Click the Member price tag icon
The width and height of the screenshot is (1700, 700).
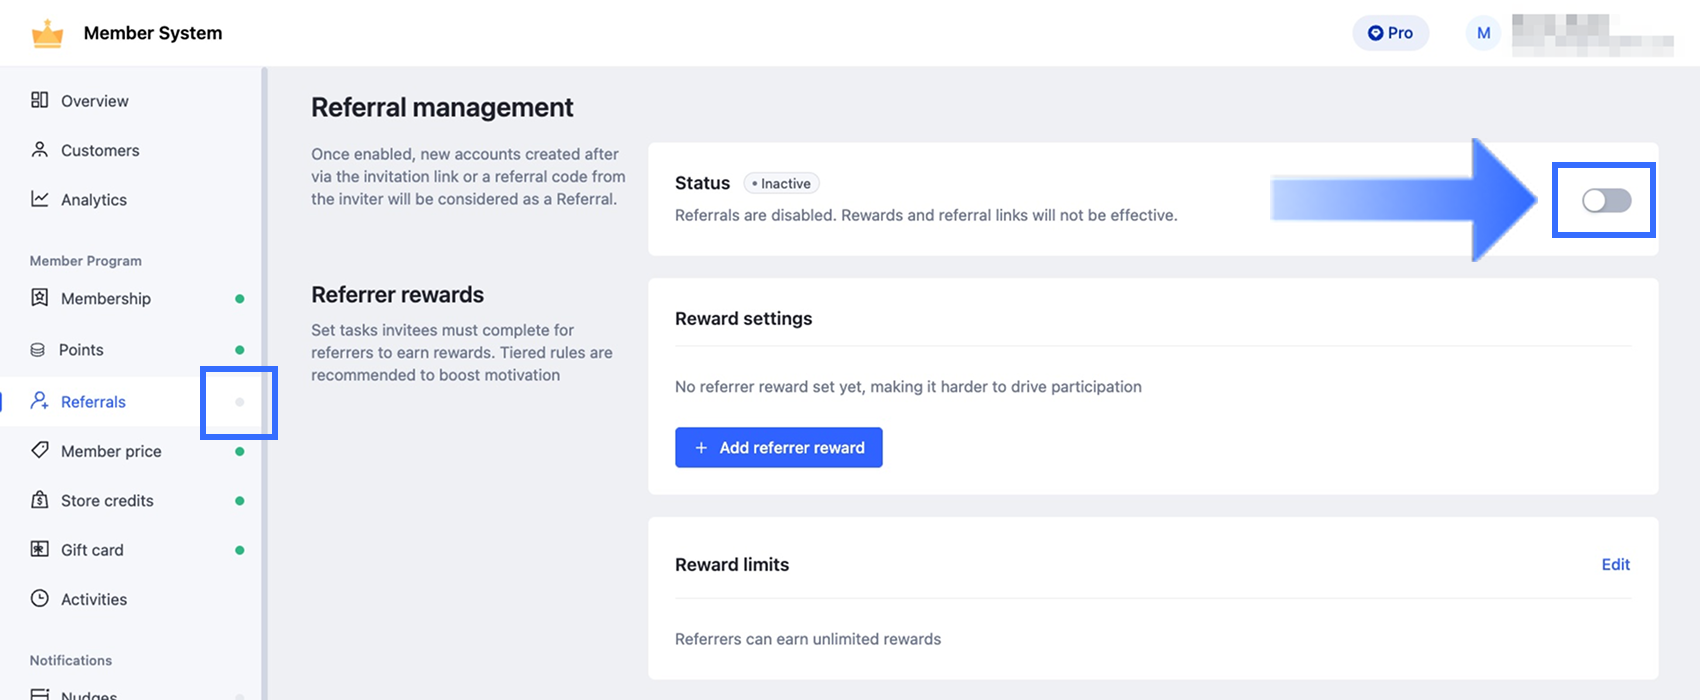[40, 450]
